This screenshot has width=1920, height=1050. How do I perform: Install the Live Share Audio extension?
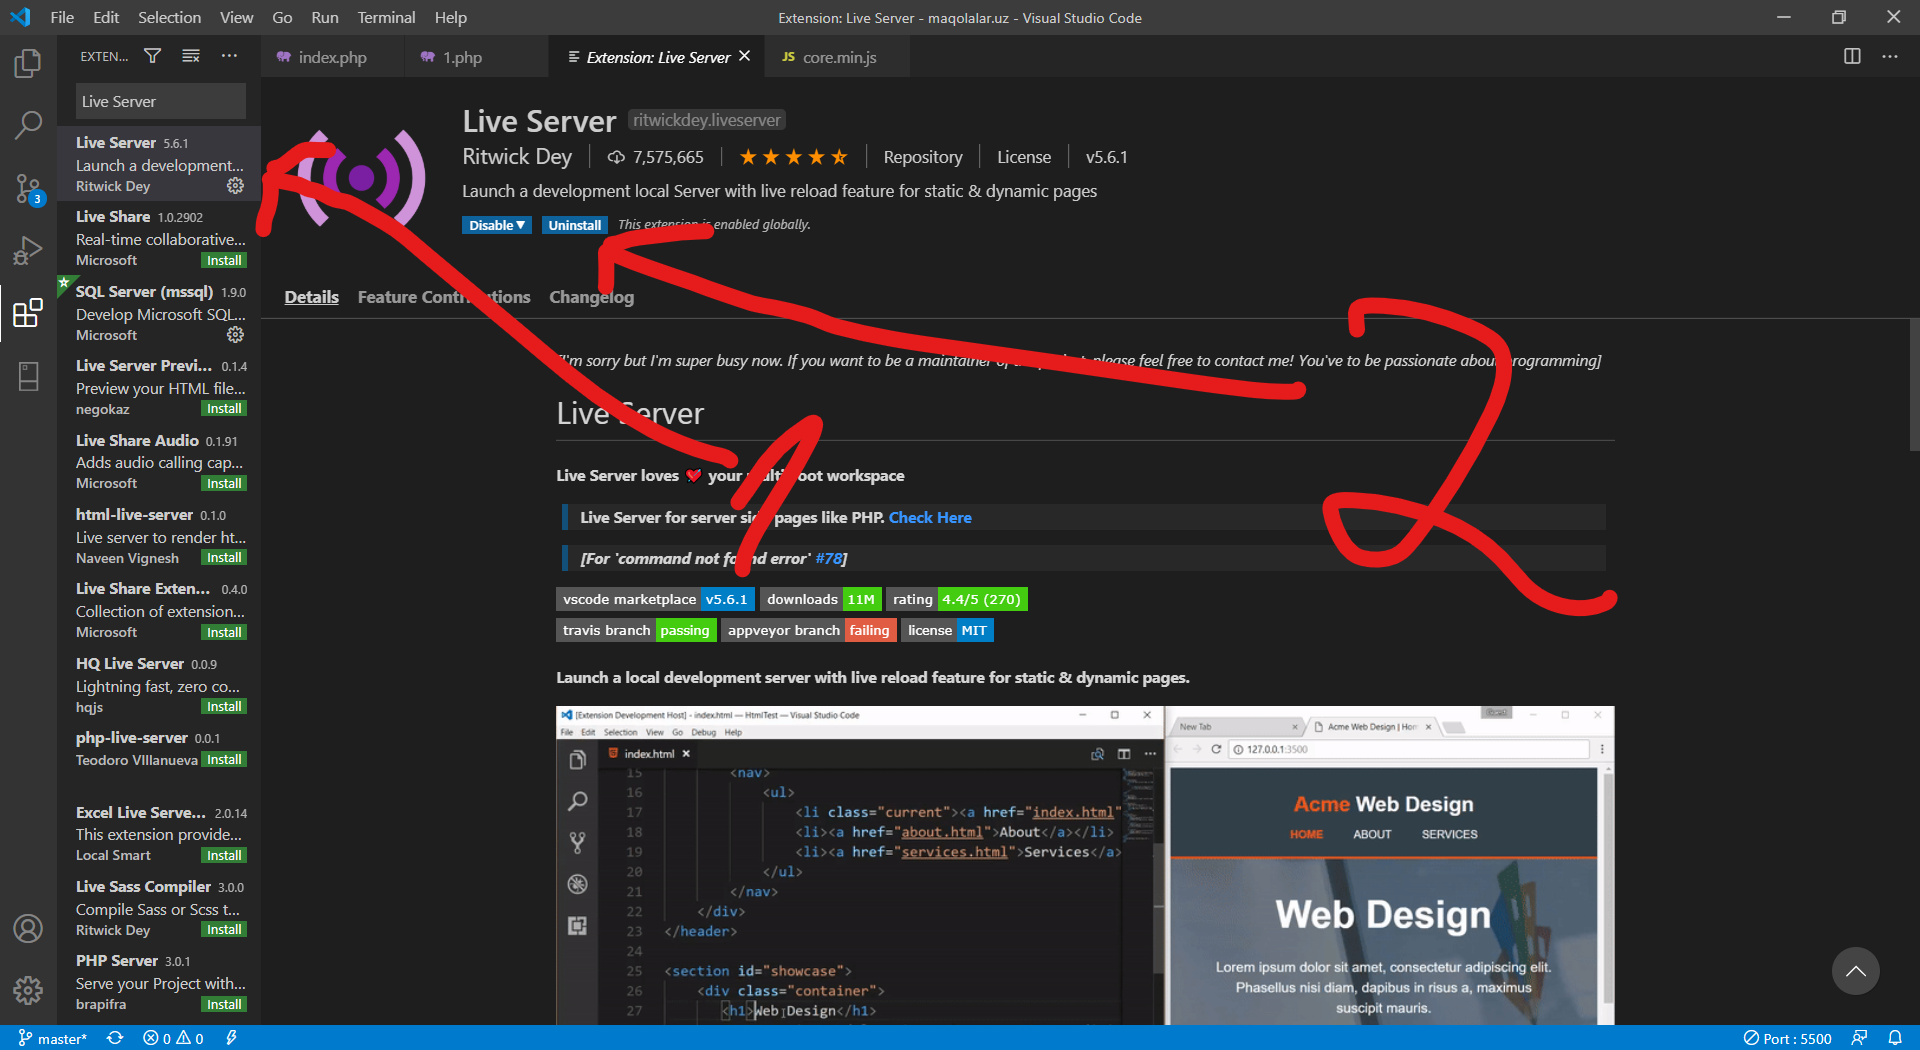coord(224,483)
